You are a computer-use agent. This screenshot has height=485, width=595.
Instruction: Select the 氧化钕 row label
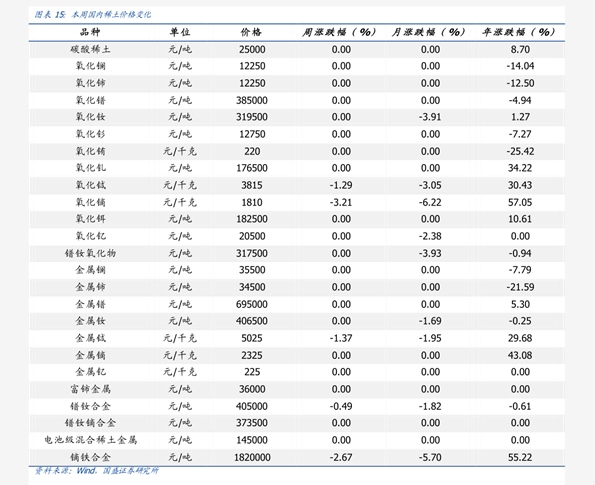click(90, 117)
